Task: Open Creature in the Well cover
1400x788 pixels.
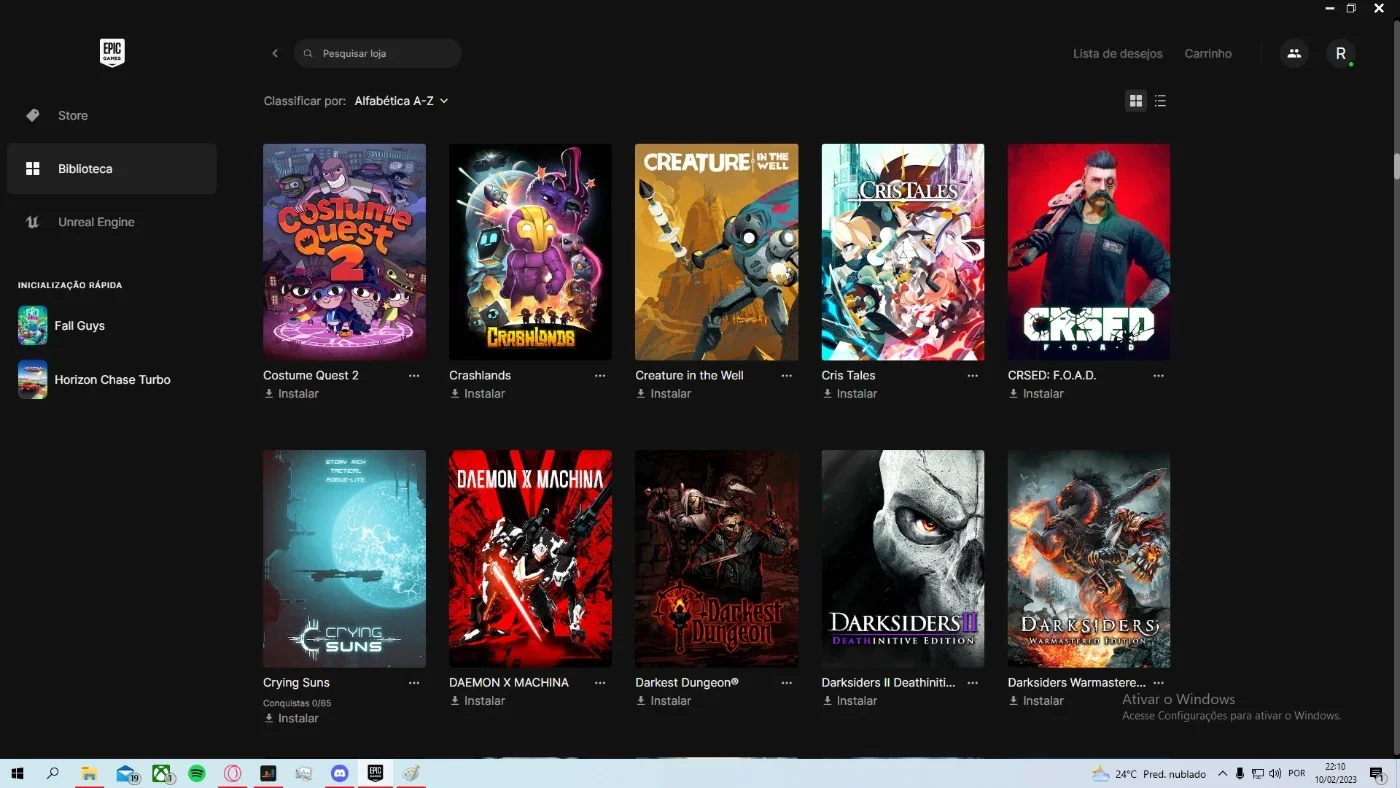Action: click(x=717, y=252)
